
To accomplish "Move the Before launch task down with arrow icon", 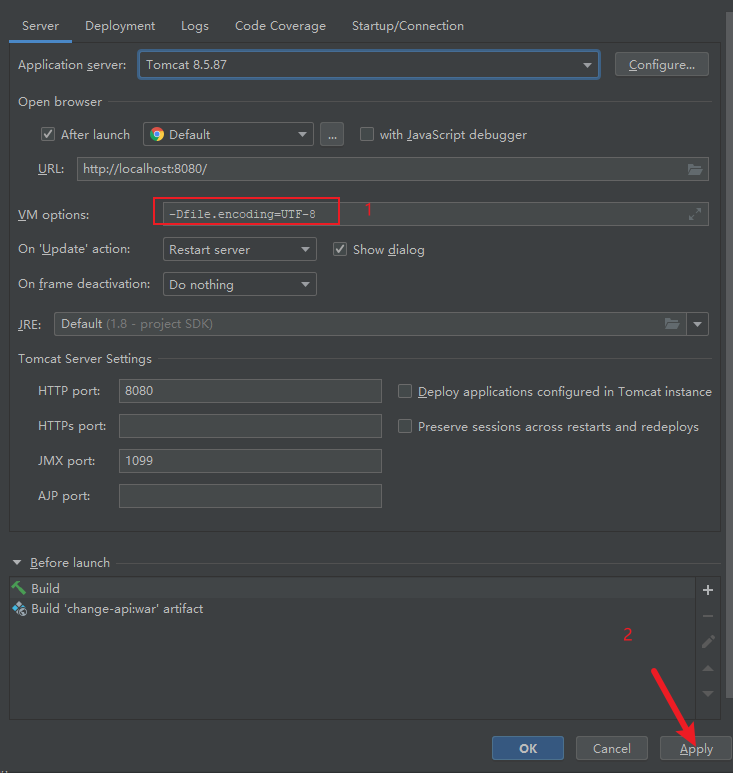I will [708, 694].
